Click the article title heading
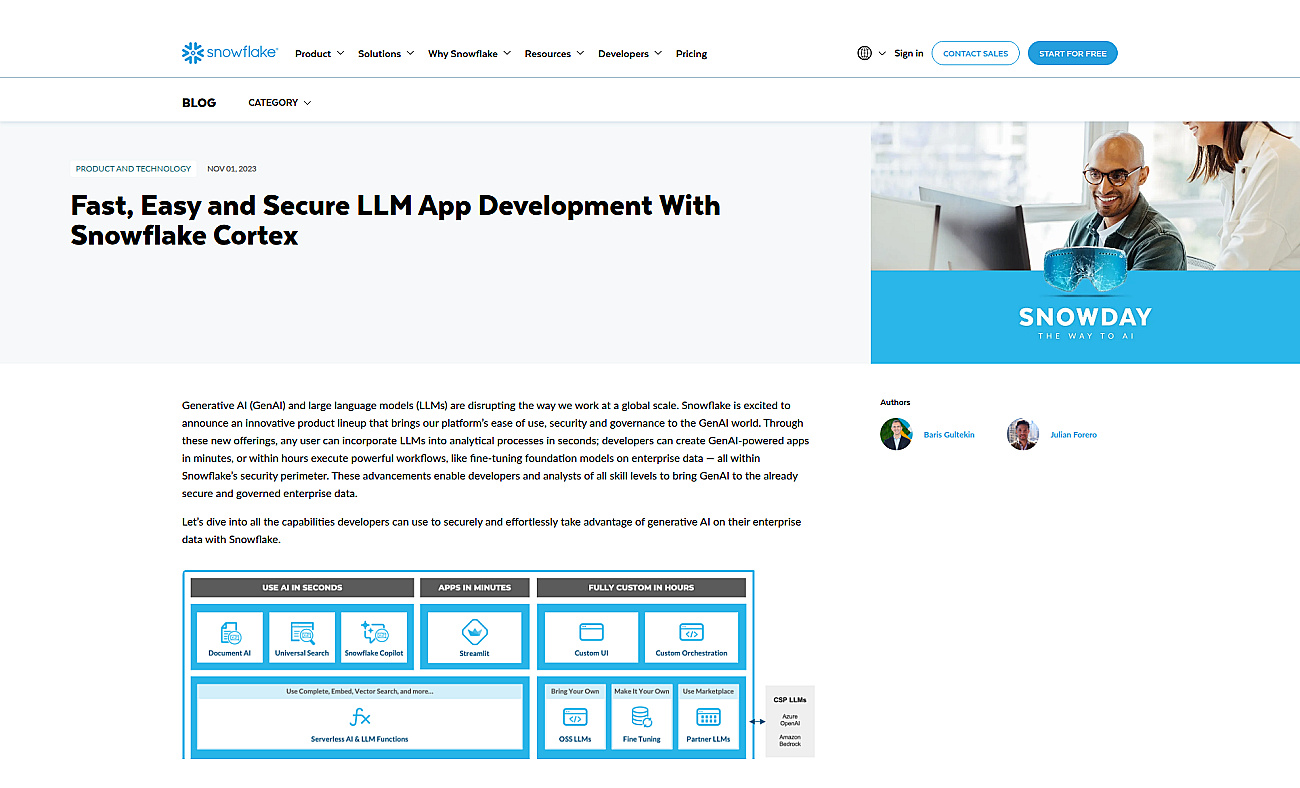This screenshot has height=788, width=1300. 395,221
